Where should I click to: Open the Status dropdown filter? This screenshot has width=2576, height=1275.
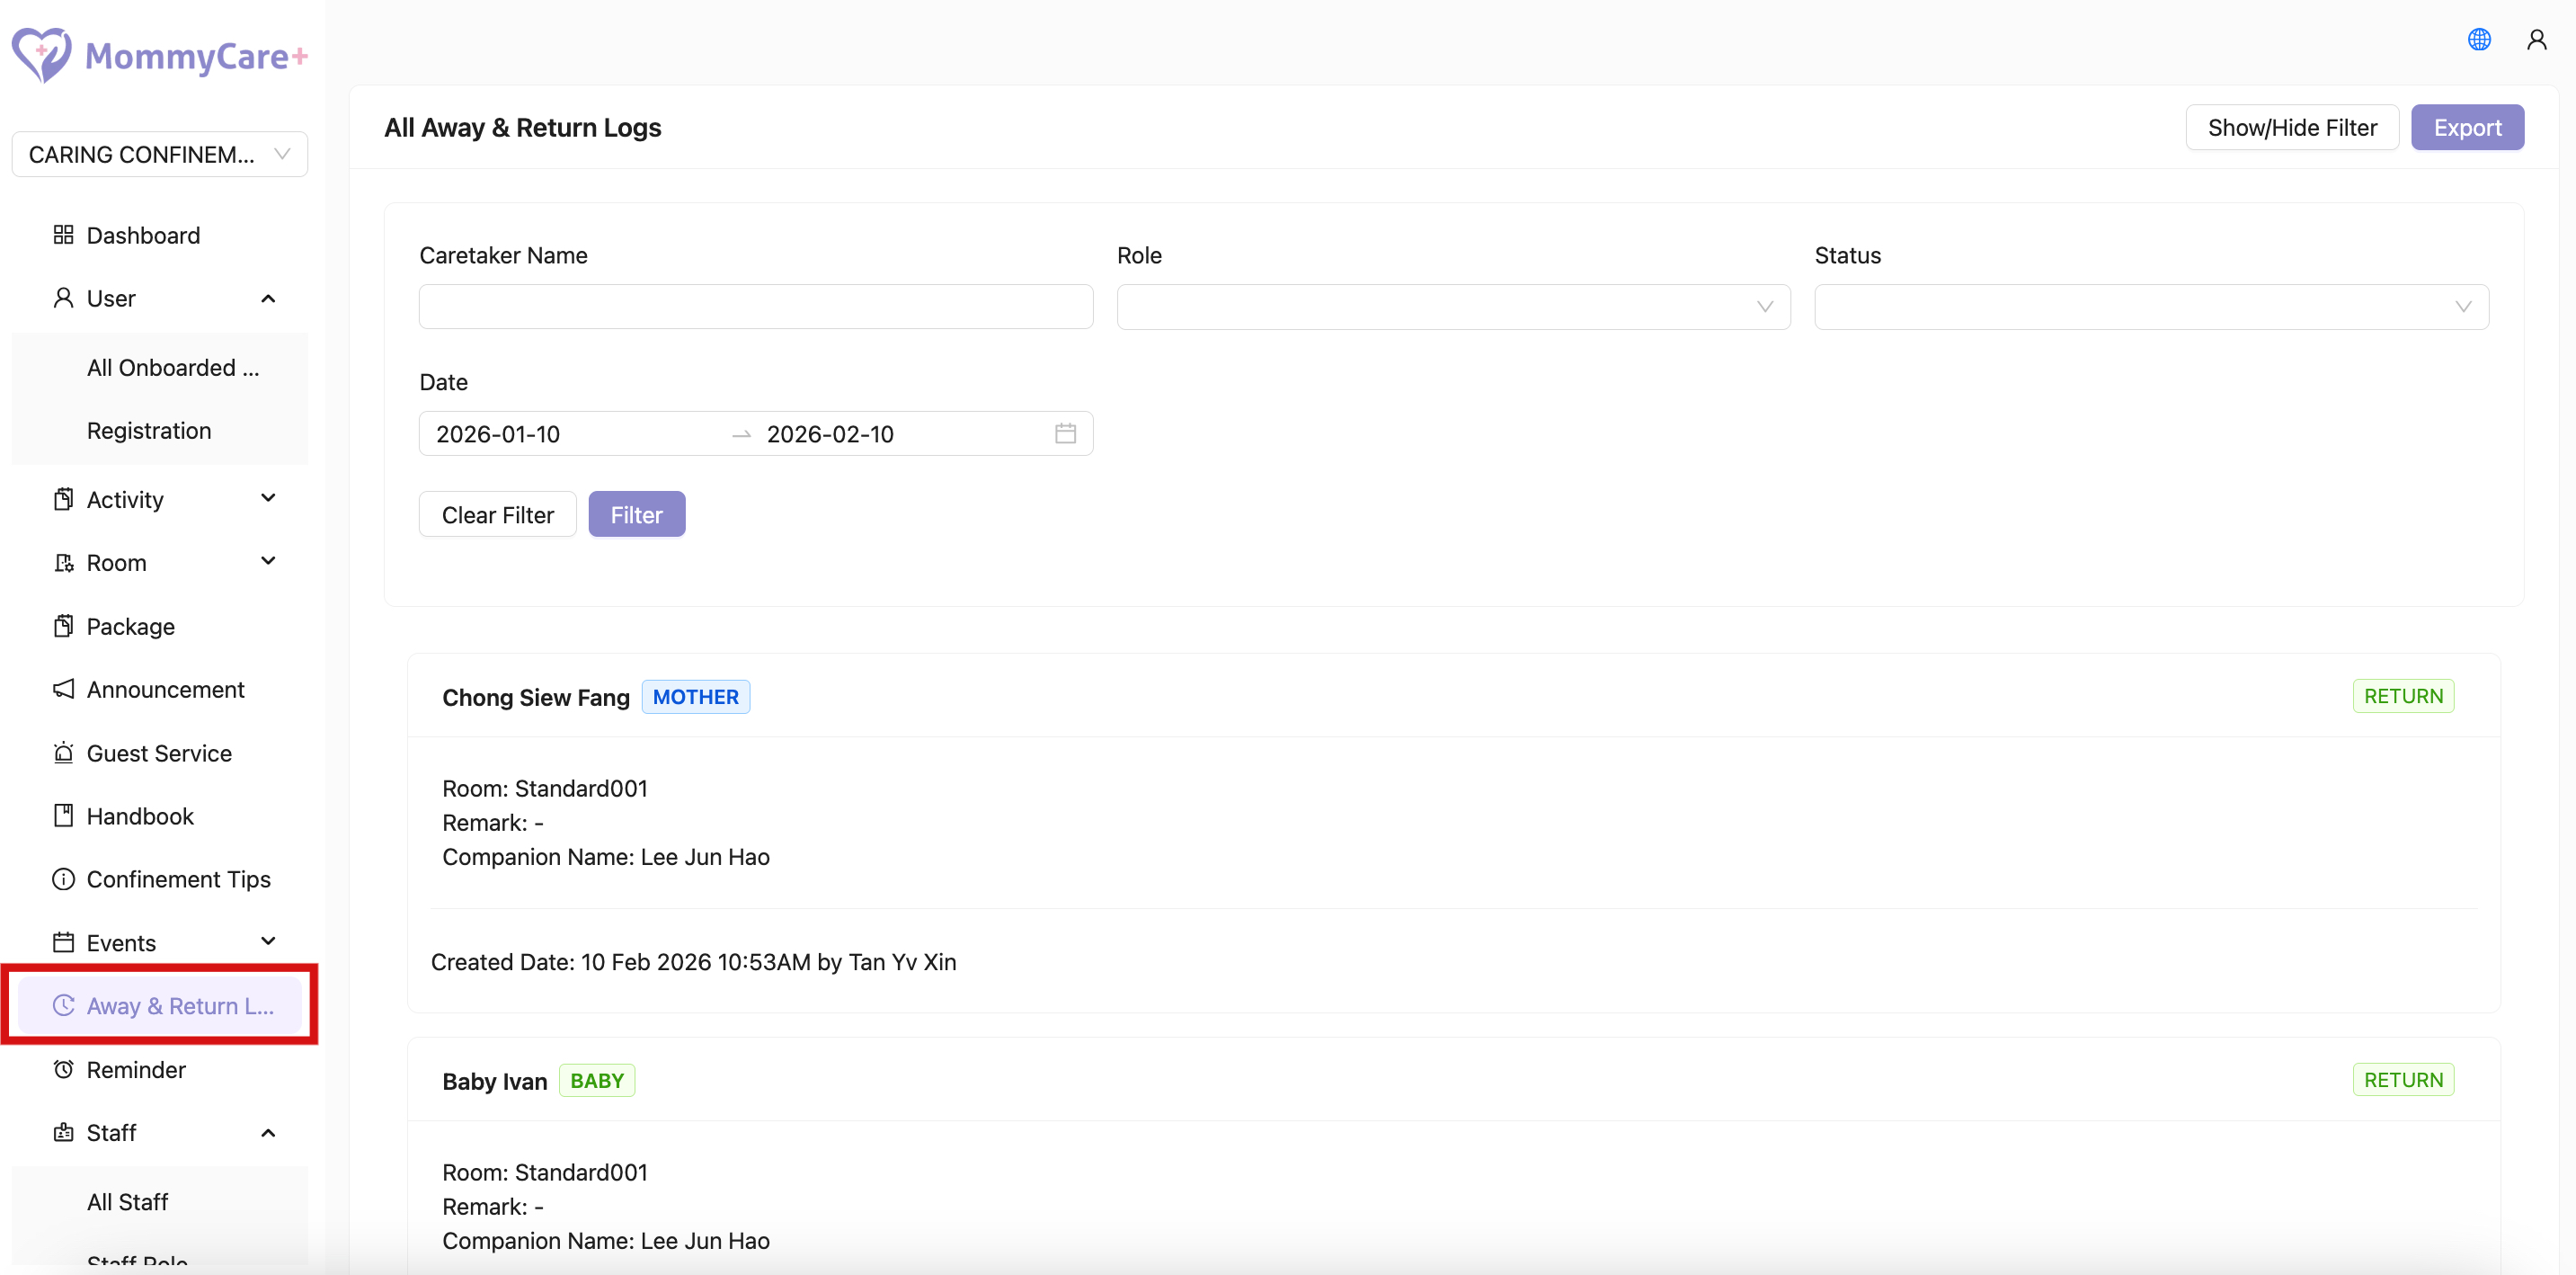click(x=2151, y=306)
